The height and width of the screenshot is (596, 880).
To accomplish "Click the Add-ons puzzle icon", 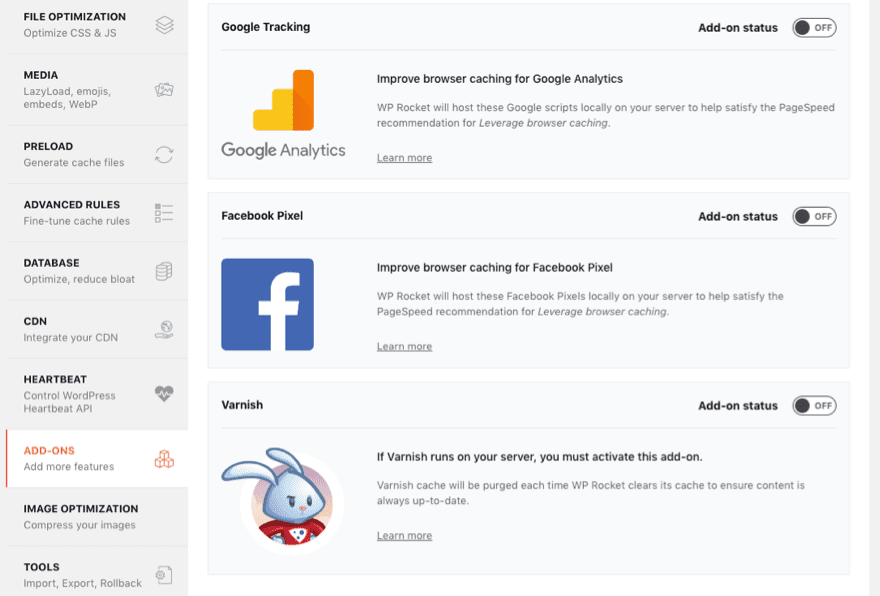I will [x=163, y=456].
